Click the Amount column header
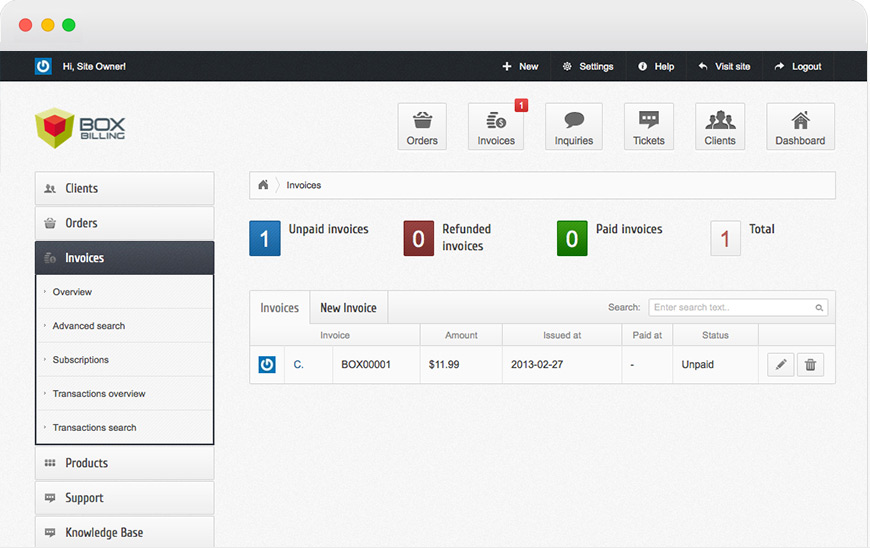The height and width of the screenshot is (548, 870). tap(461, 335)
